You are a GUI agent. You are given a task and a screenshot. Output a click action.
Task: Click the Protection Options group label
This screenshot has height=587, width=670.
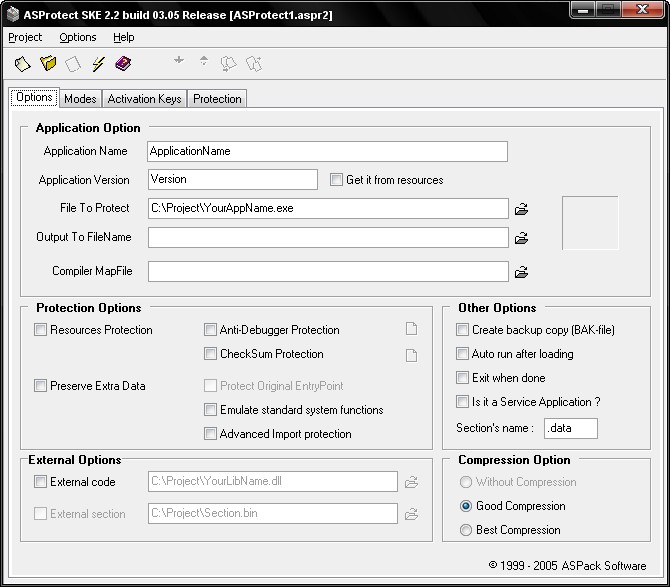pyautogui.click(x=88, y=308)
